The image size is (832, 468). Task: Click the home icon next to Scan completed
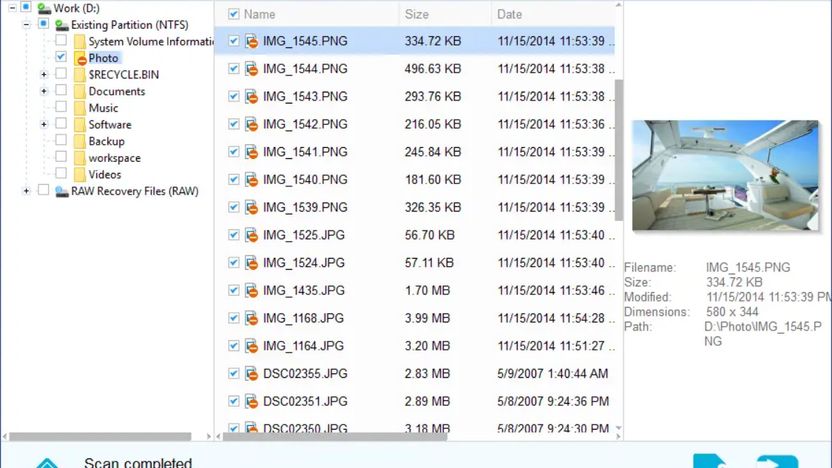[47, 463]
